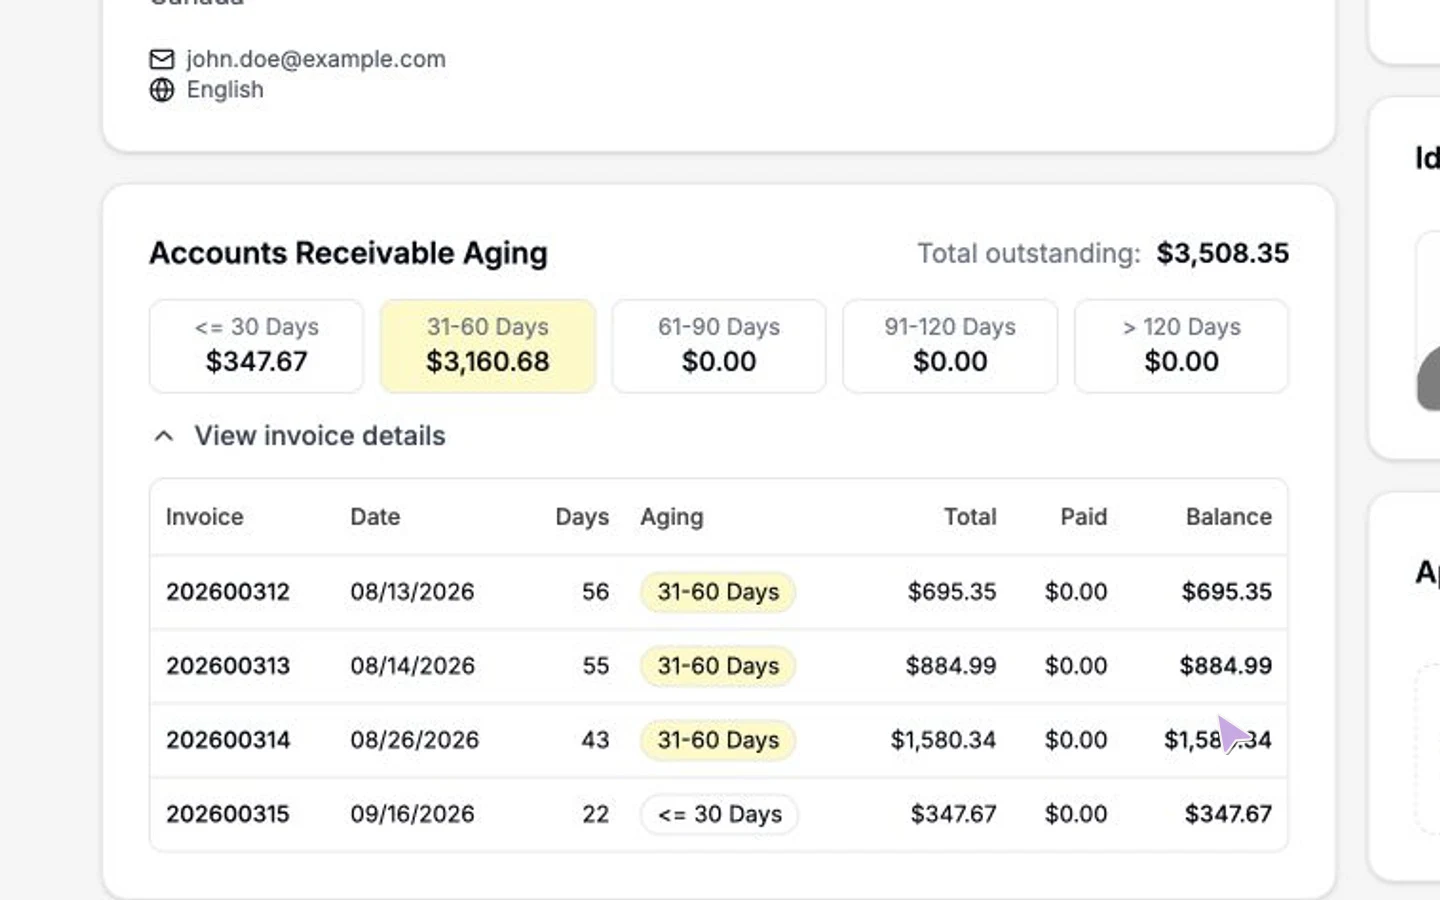Click the Balance column header

(x=1229, y=517)
